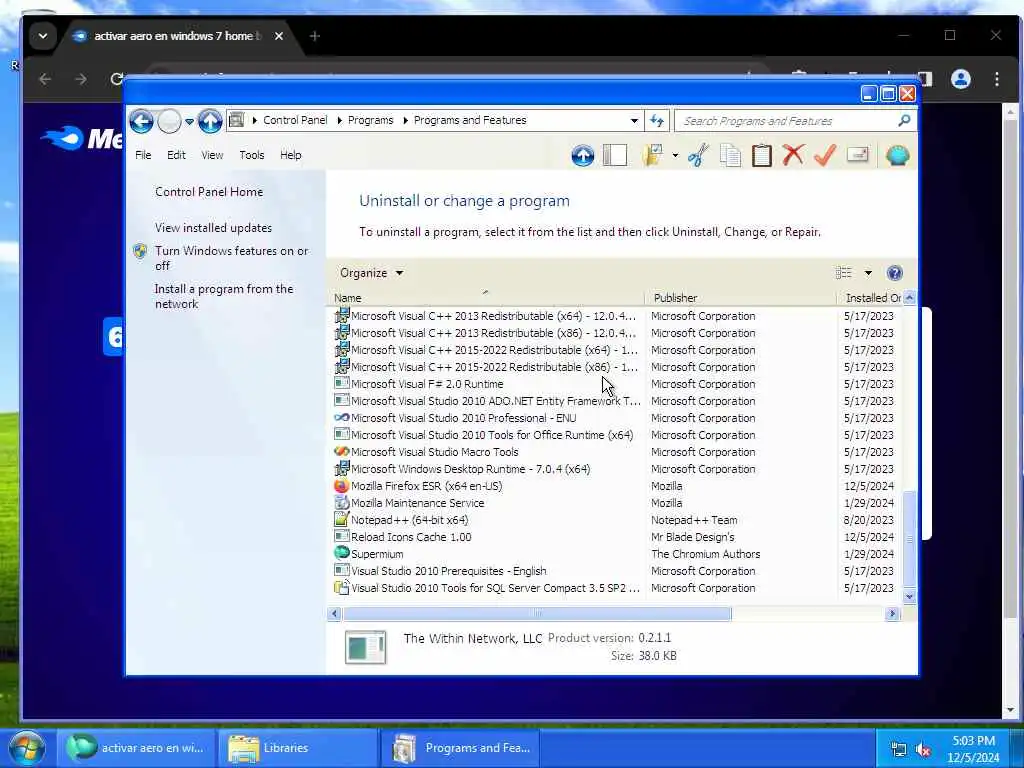The width and height of the screenshot is (1024, 768).
Task: Sort by the Publisher column header
Action: click(x=741, y=298)
